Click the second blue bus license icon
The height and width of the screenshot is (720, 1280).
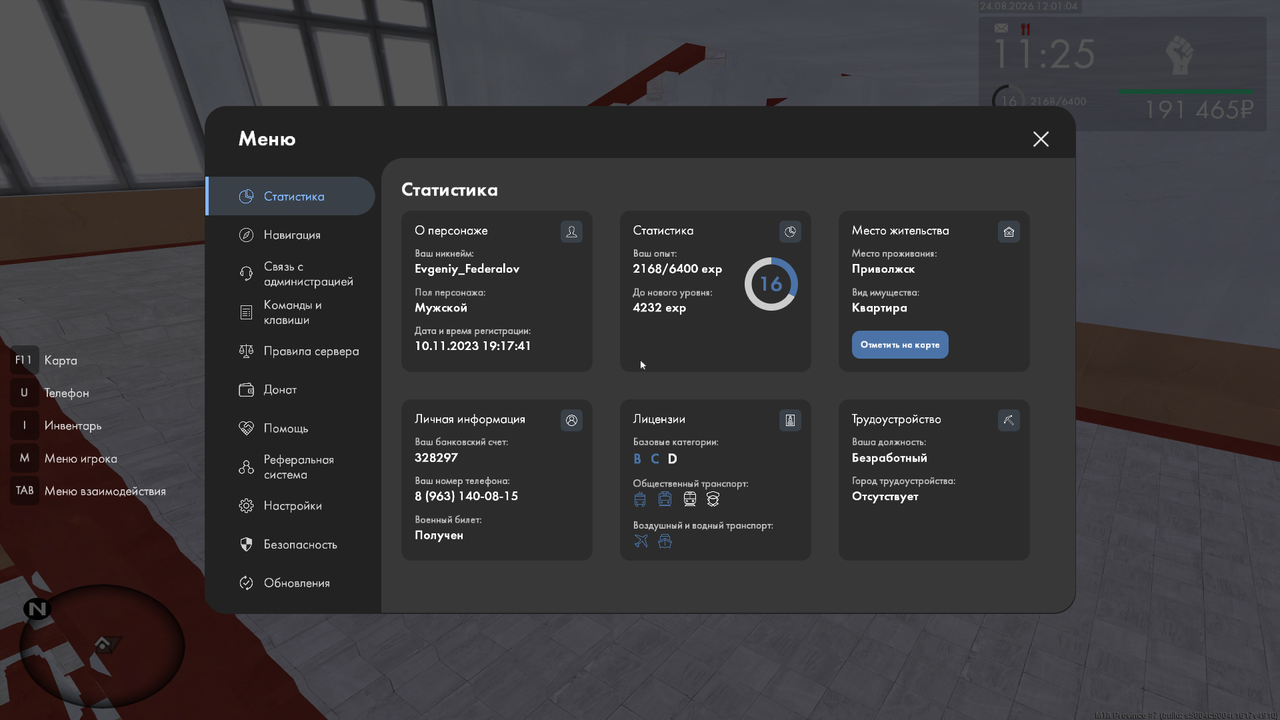(665, 499)
